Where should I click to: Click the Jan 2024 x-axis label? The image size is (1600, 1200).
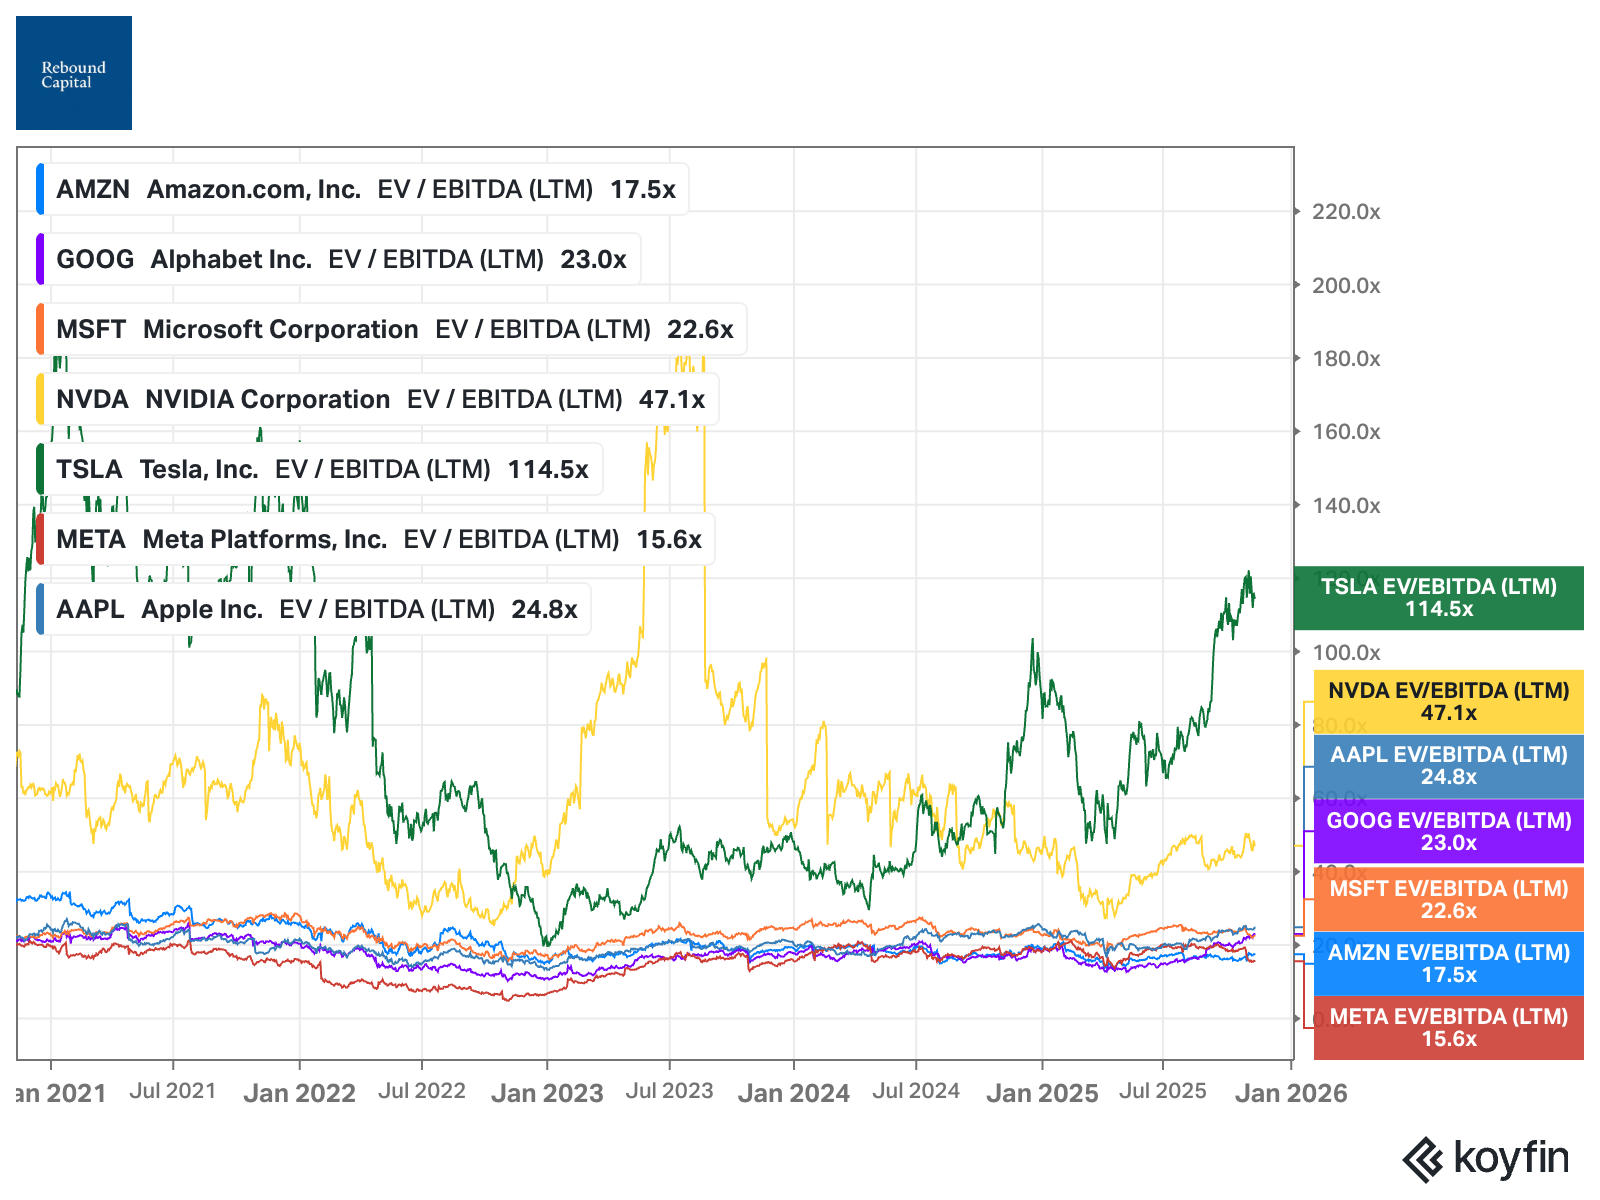[x=794, y=1093]
